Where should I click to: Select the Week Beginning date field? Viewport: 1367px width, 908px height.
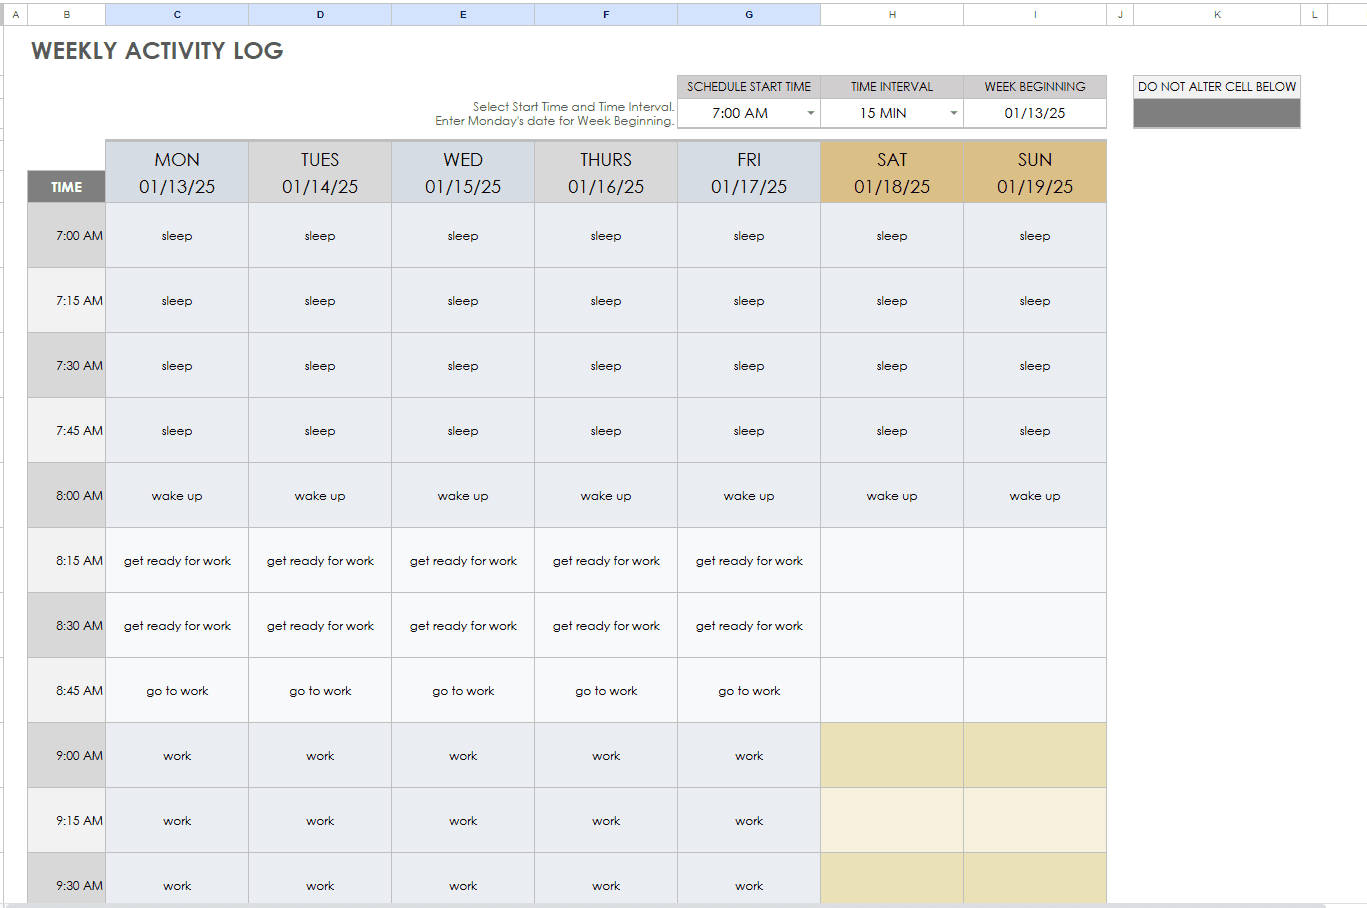click(1035, 113)
